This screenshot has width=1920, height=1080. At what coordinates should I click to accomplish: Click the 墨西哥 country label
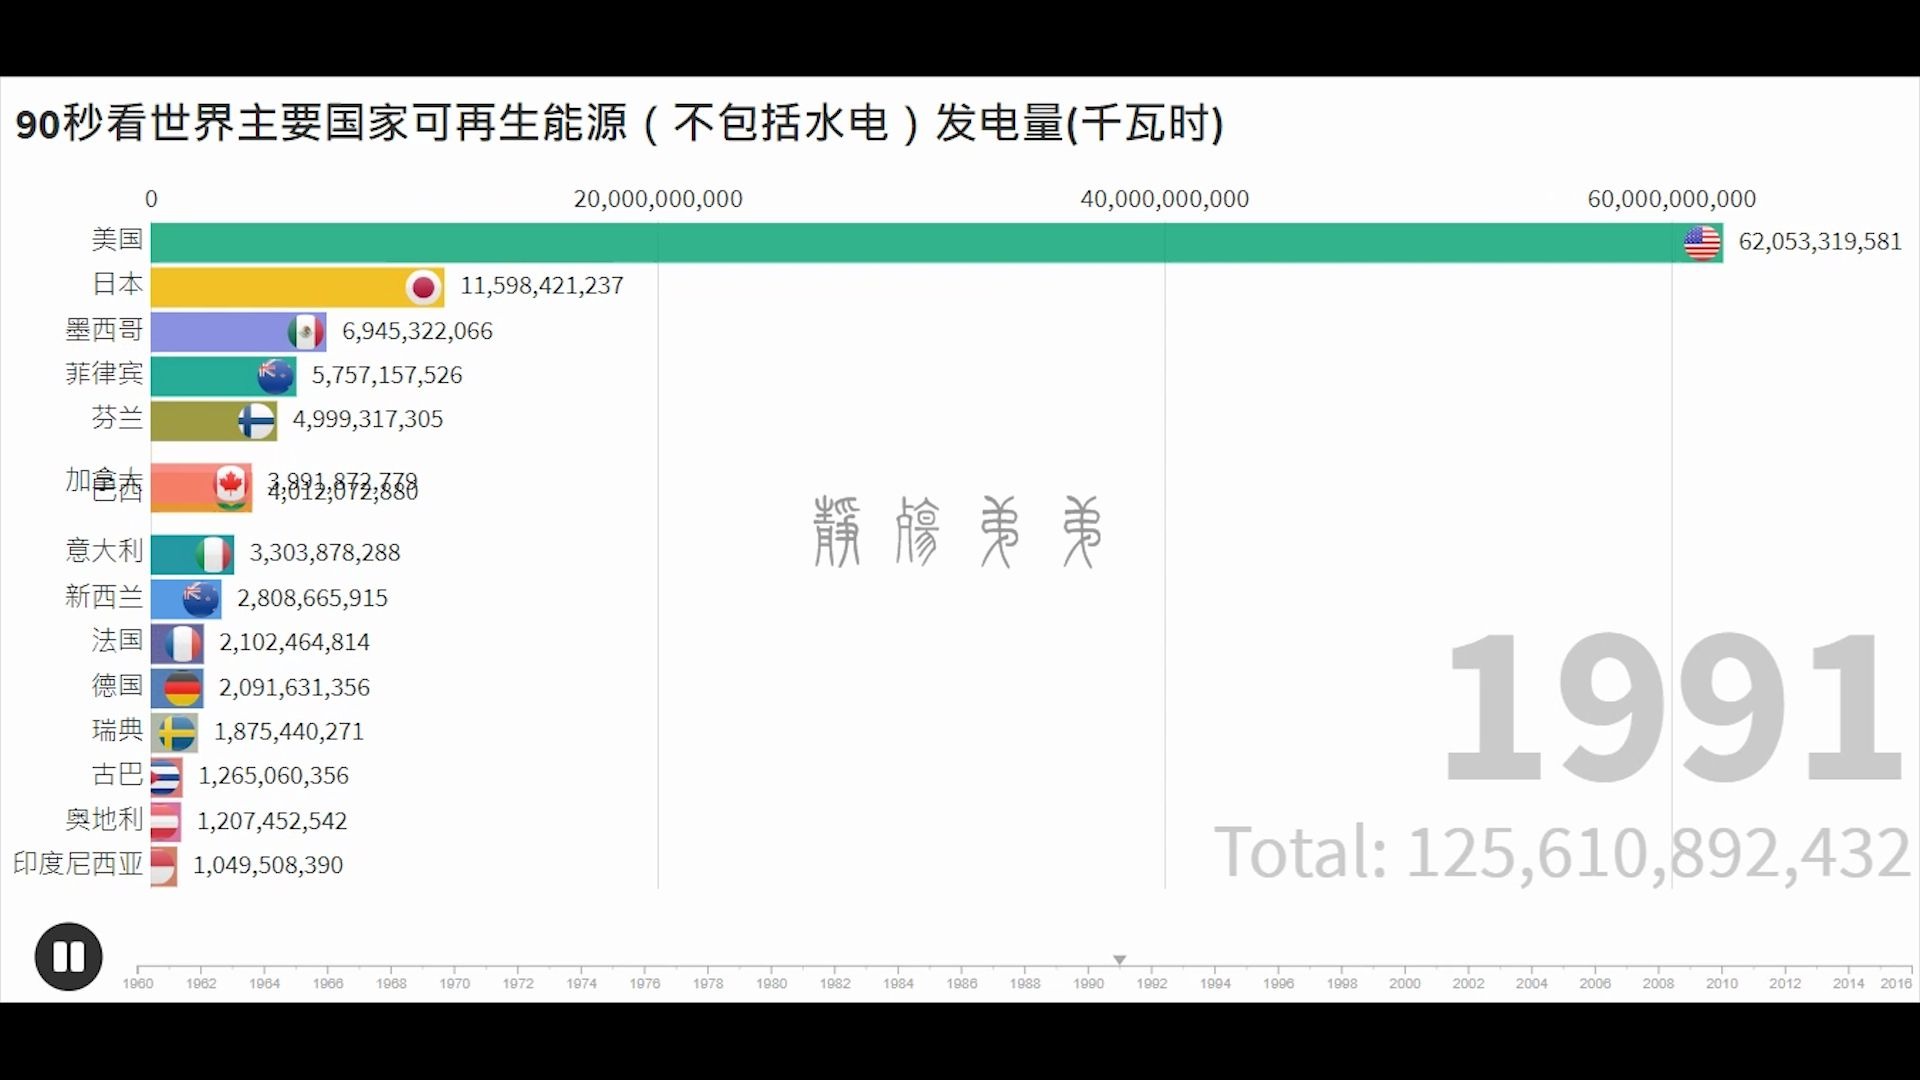pyautogui.click(x=104, y=329)
